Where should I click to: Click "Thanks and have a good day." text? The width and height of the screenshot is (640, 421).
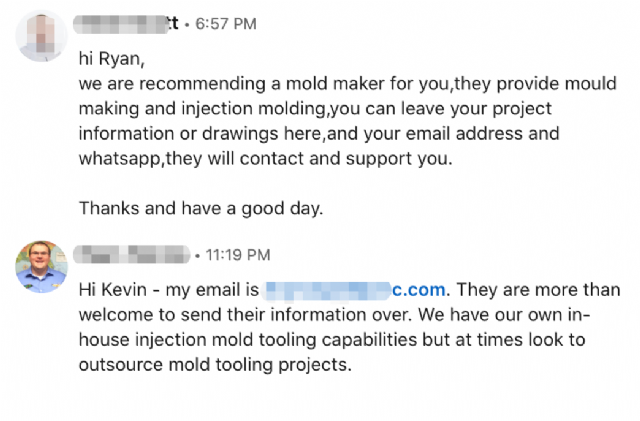point(201,208)
